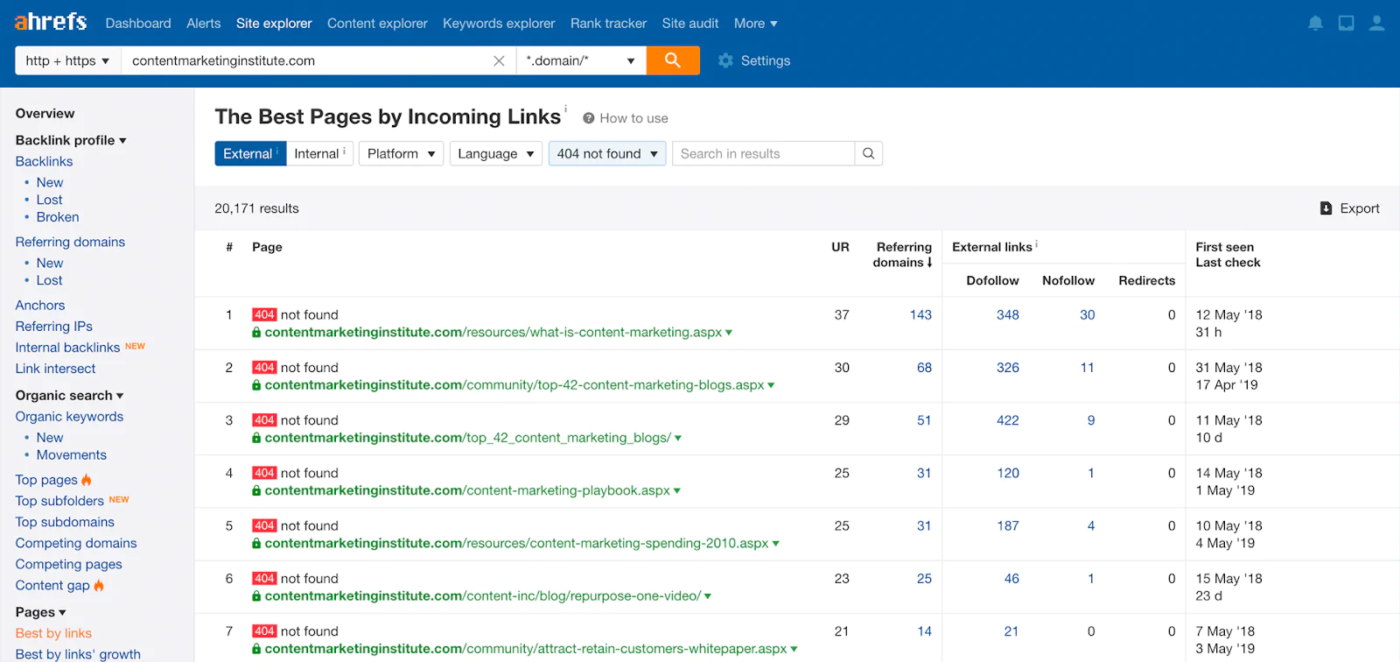
Task: Open the Platform filter dropdown
Action: tap(401, 154)
